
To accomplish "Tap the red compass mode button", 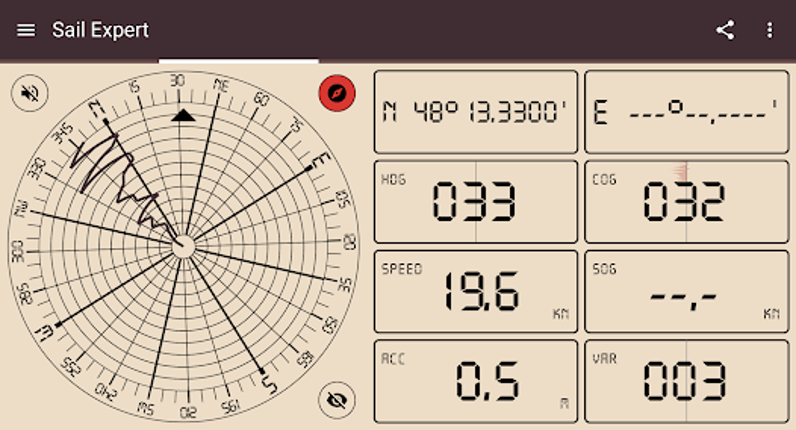I will pyautogui.click(x=337, y=94).
